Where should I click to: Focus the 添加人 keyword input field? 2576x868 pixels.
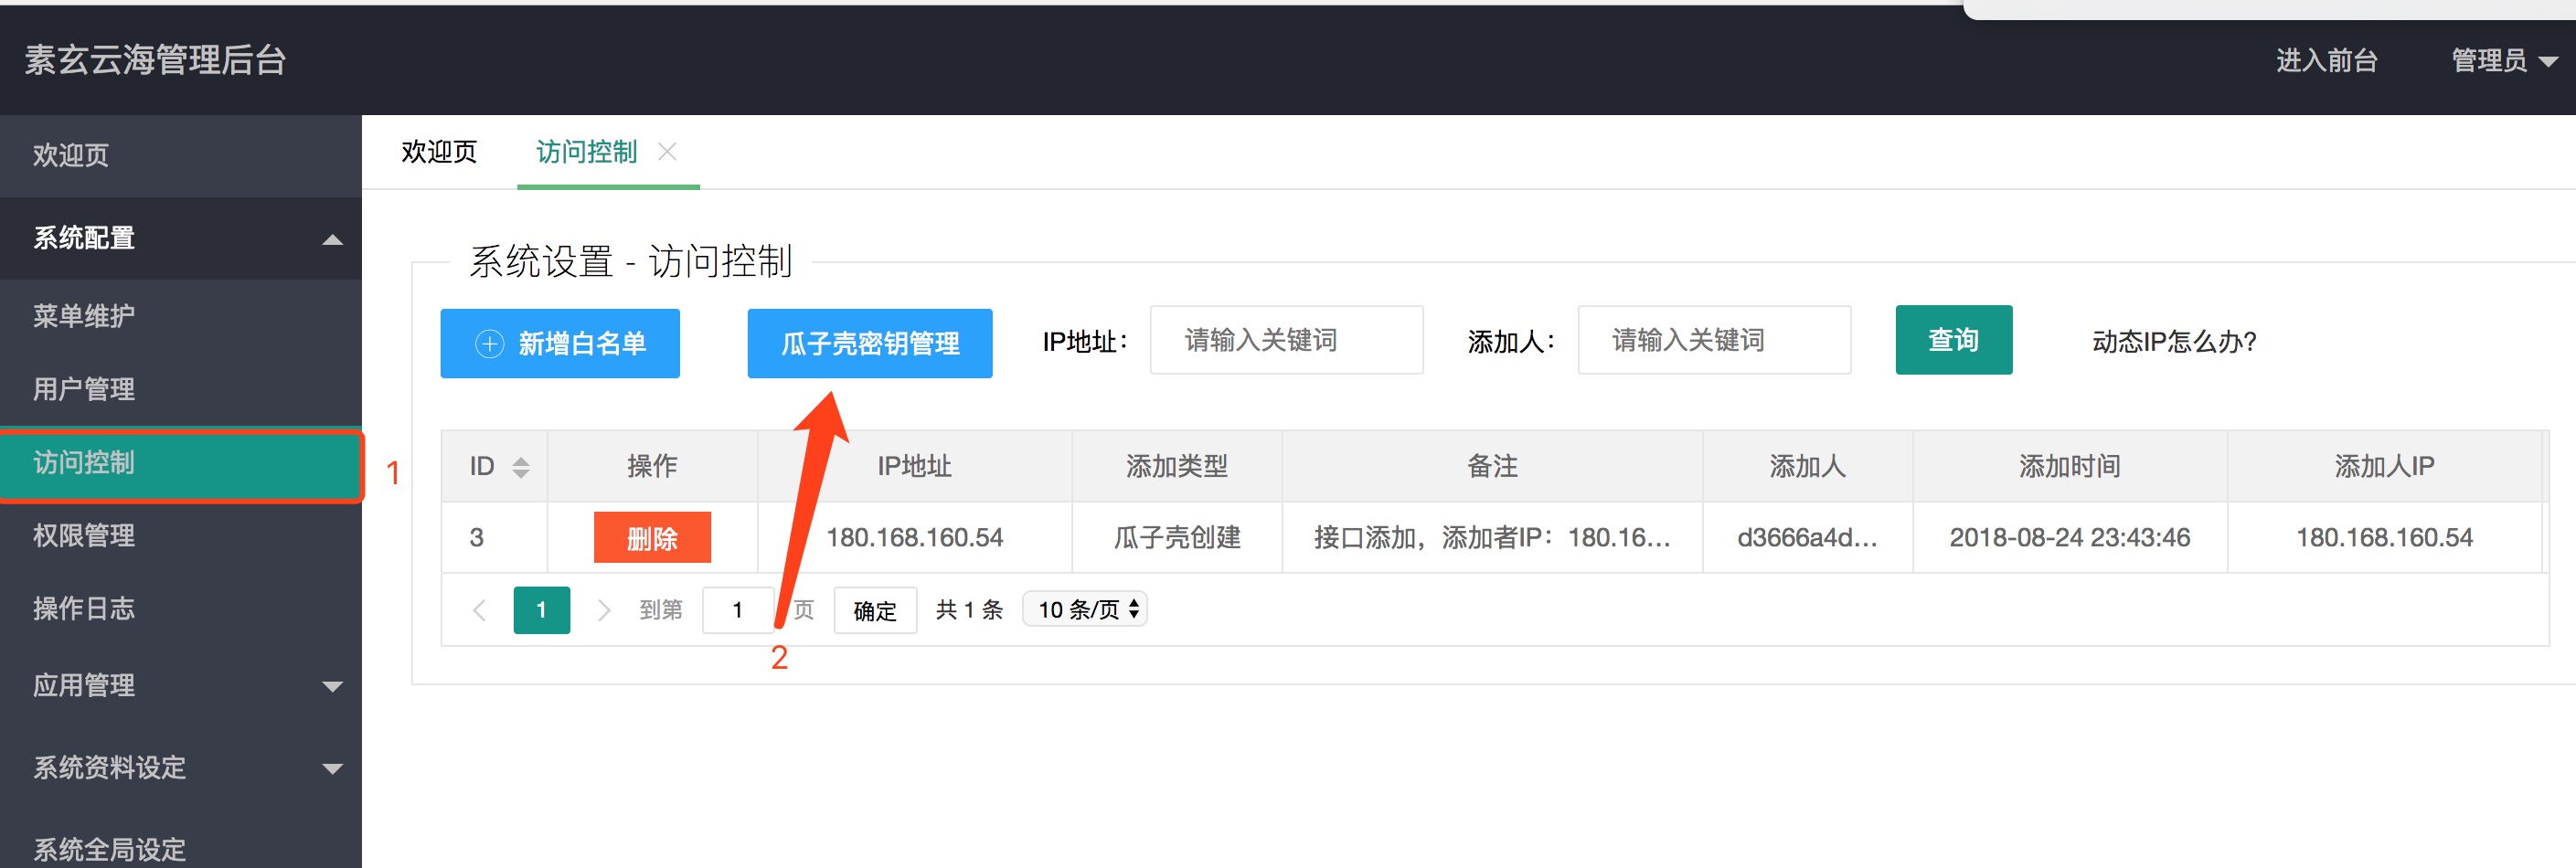[x=1713, y=341]
